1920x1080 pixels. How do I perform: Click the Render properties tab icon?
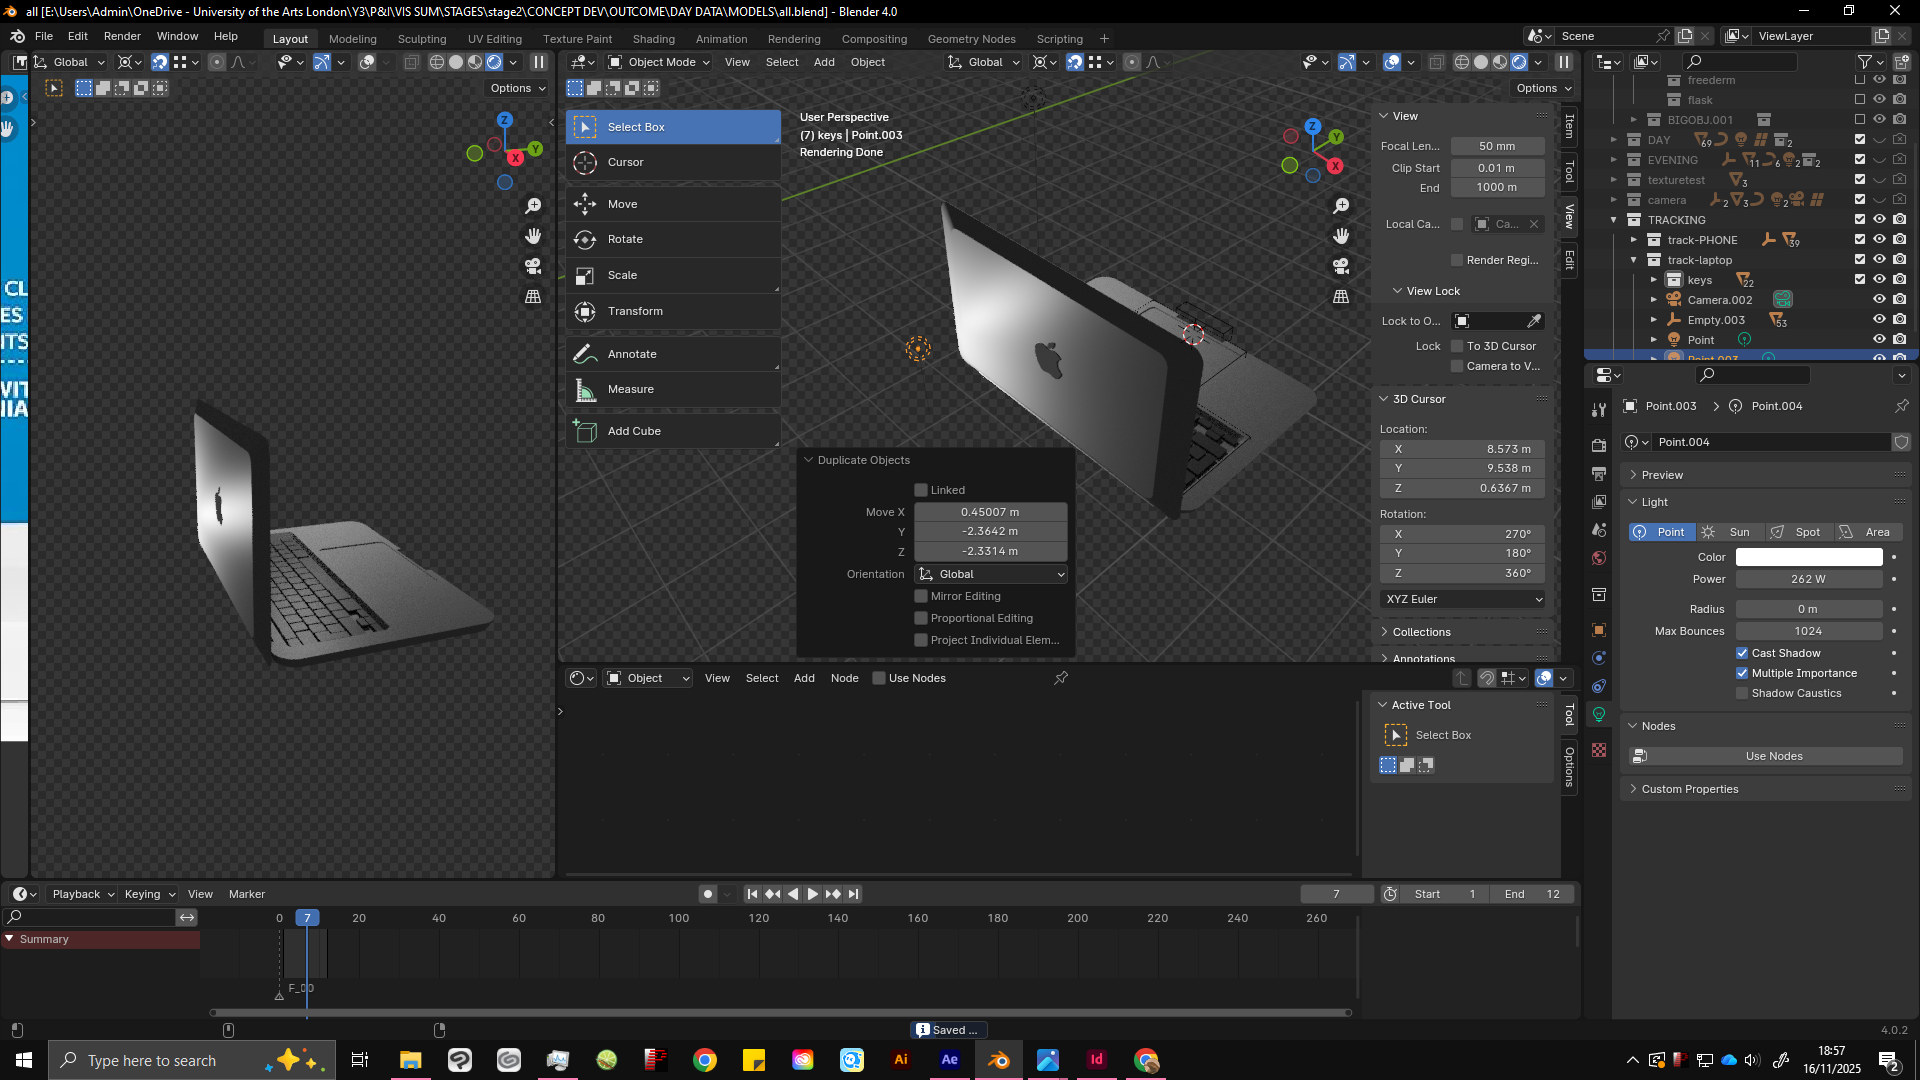click(1599, 445)
